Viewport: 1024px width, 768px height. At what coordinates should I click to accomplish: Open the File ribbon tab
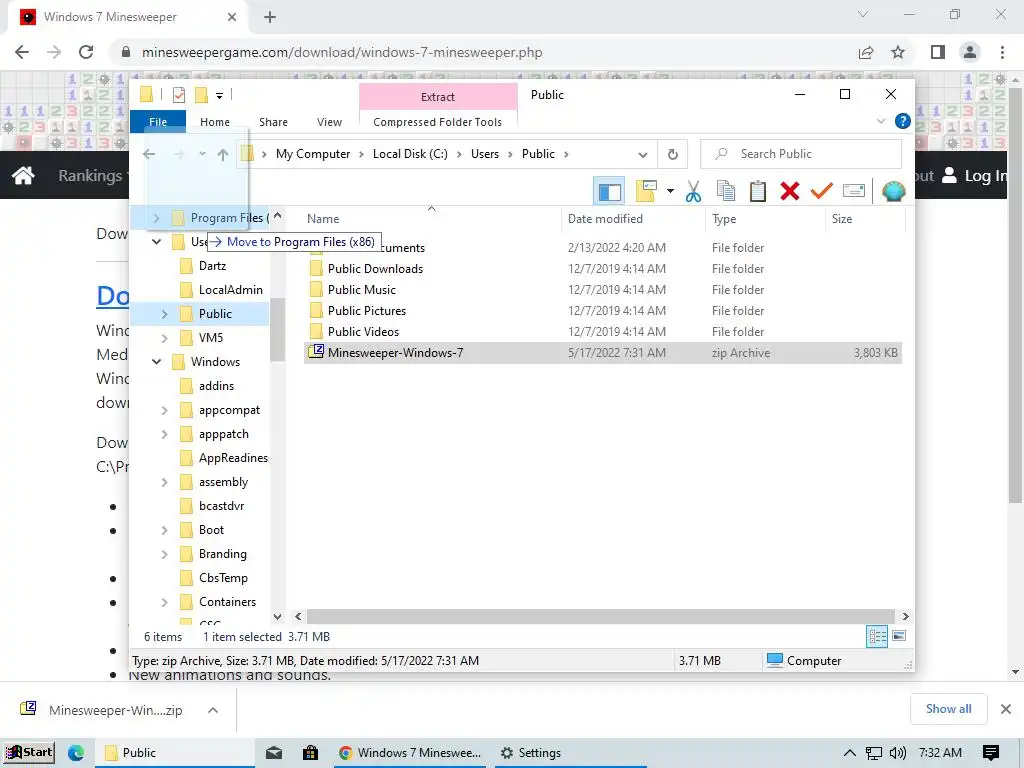tap(158, 122)
